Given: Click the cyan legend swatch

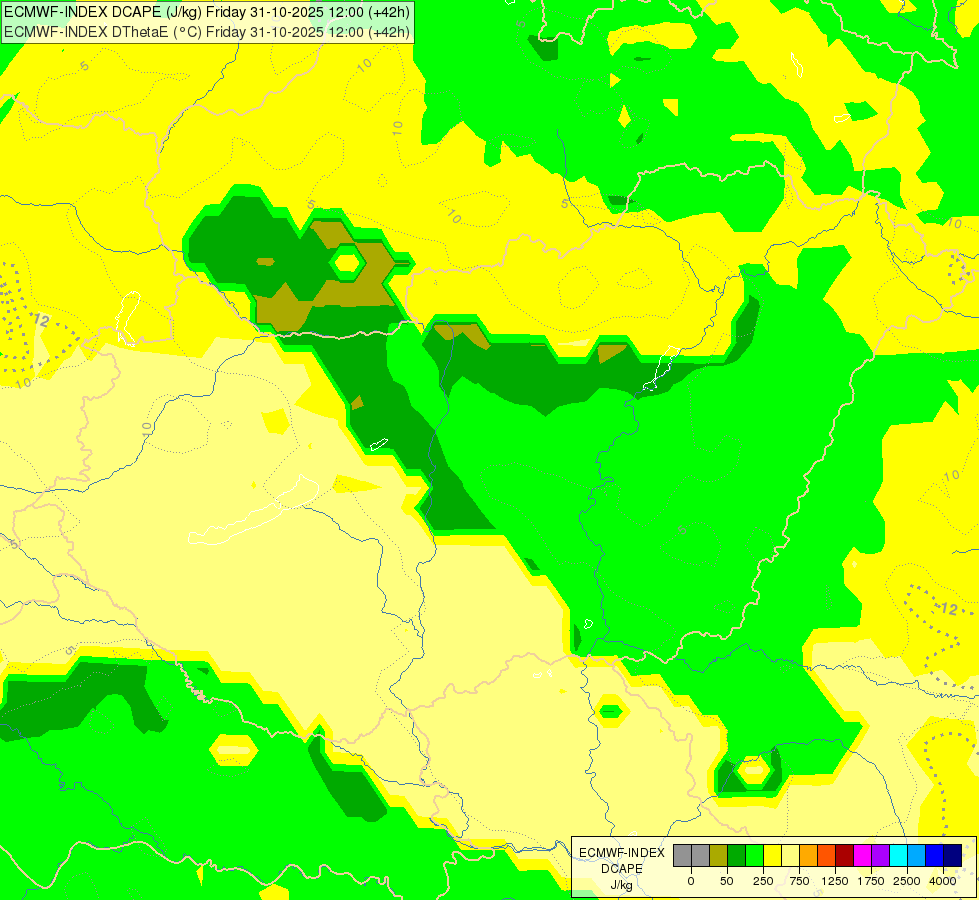Looking at the screenshot, I should click(898, 855).
